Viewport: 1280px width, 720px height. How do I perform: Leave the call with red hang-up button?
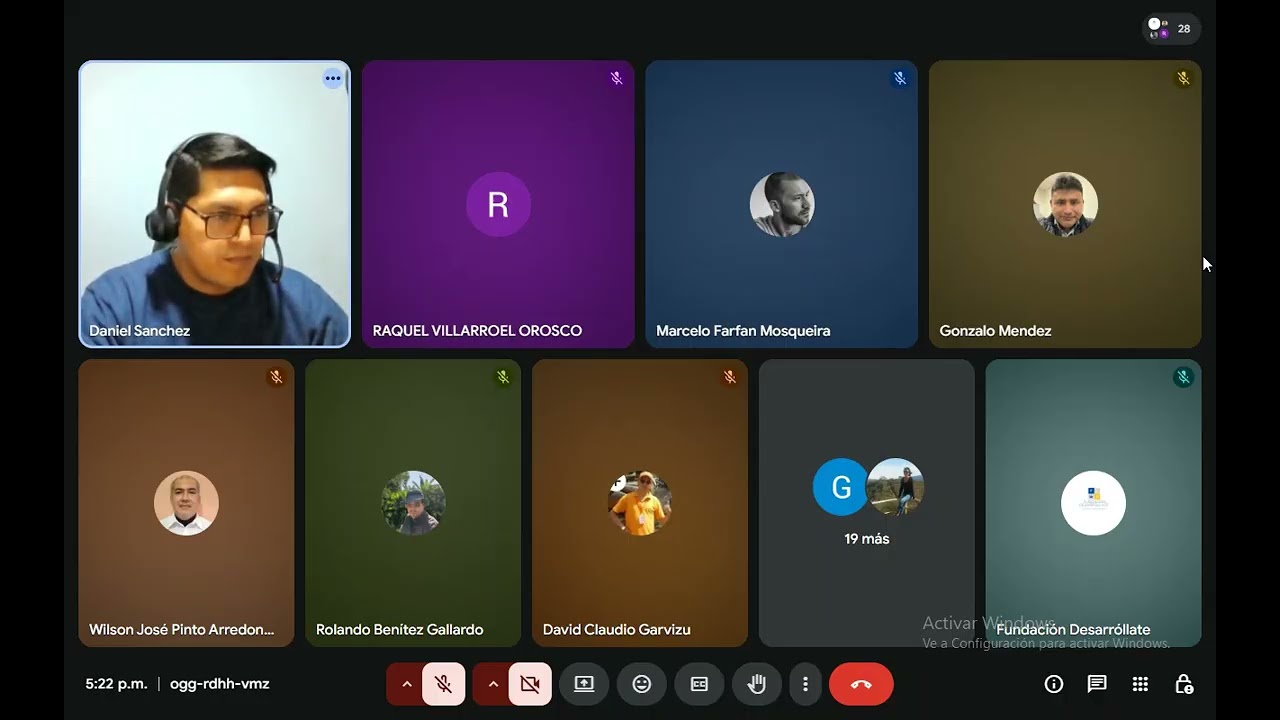click(x=861, y=684)
